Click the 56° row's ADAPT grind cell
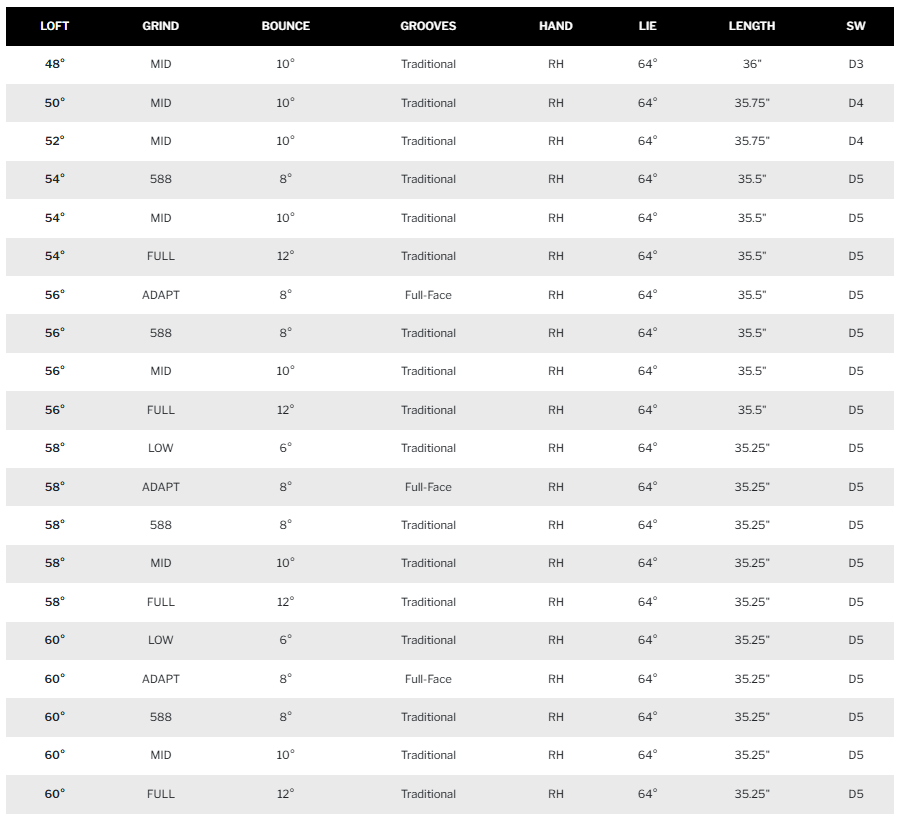The height and width of the screenshot is (820, 900). click(161, 295)
